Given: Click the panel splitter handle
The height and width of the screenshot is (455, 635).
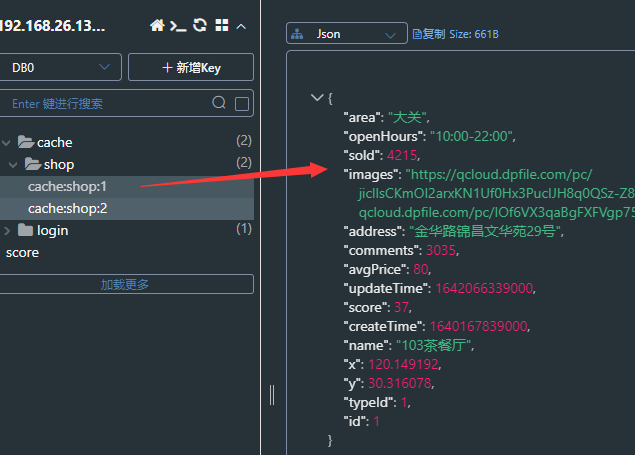Looking at the screenshot, I should click(272, 395).
